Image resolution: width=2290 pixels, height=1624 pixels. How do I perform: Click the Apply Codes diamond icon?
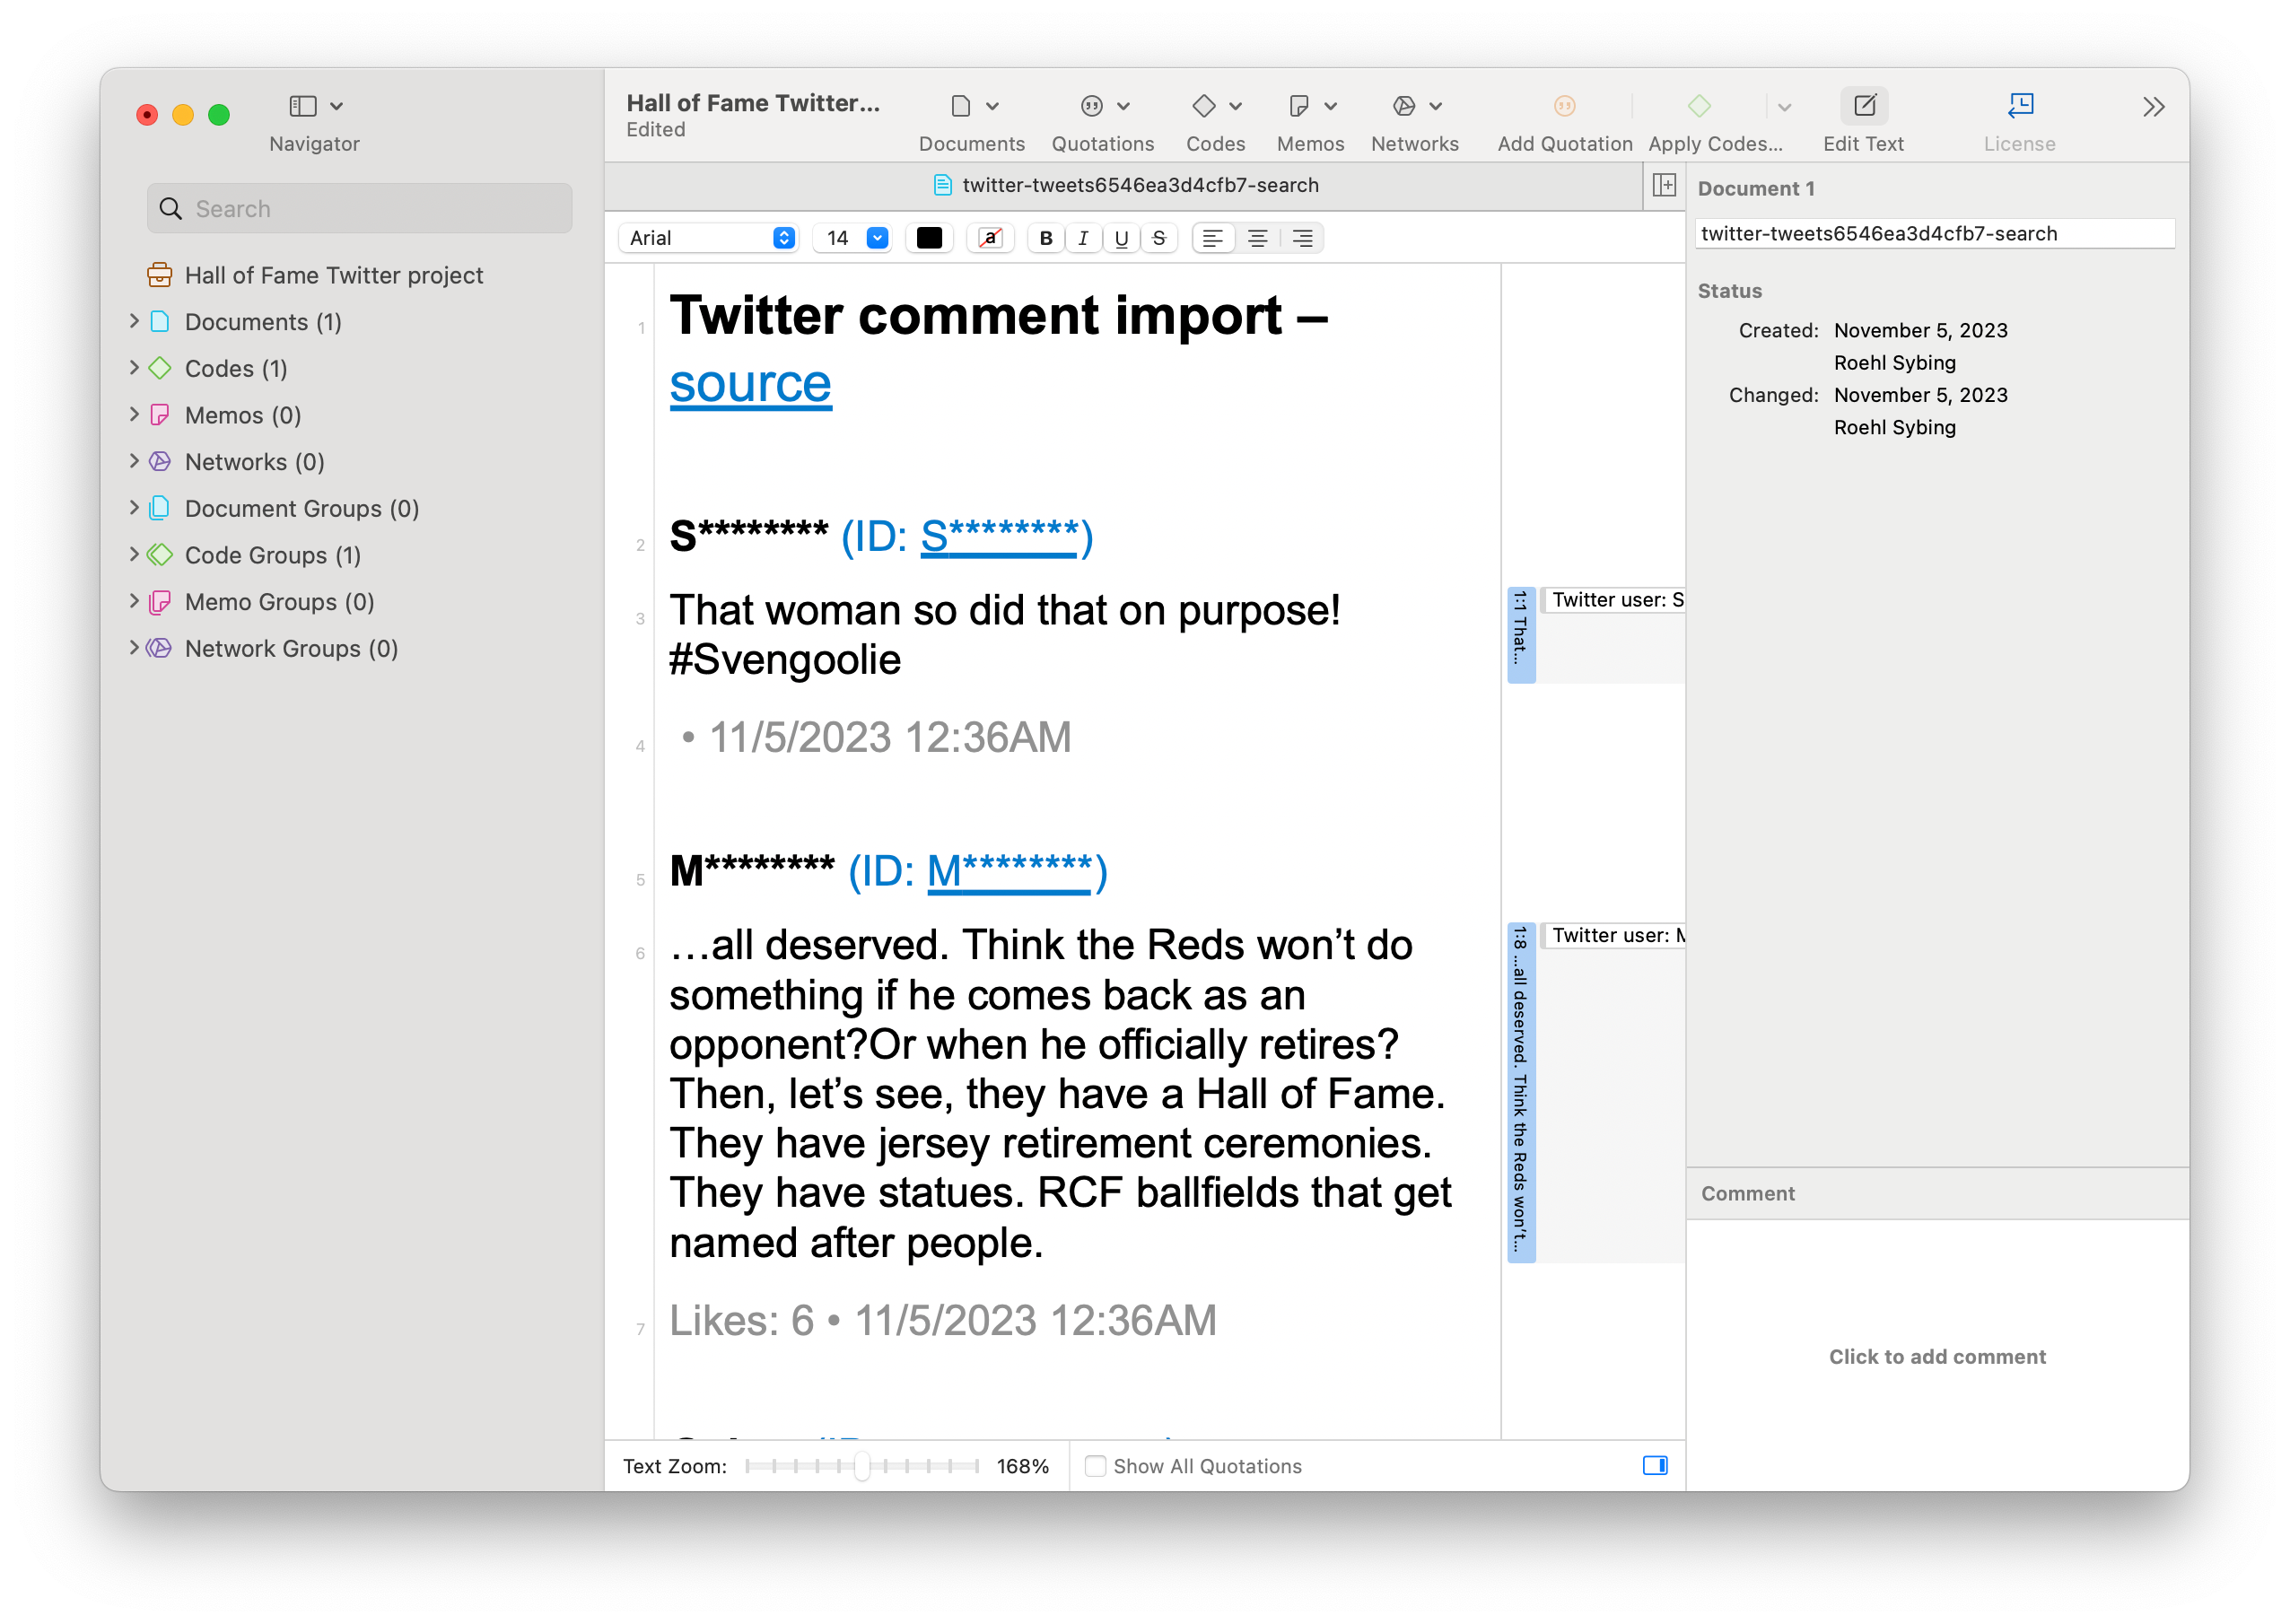pyautogui.click(x=1699, y=106)
